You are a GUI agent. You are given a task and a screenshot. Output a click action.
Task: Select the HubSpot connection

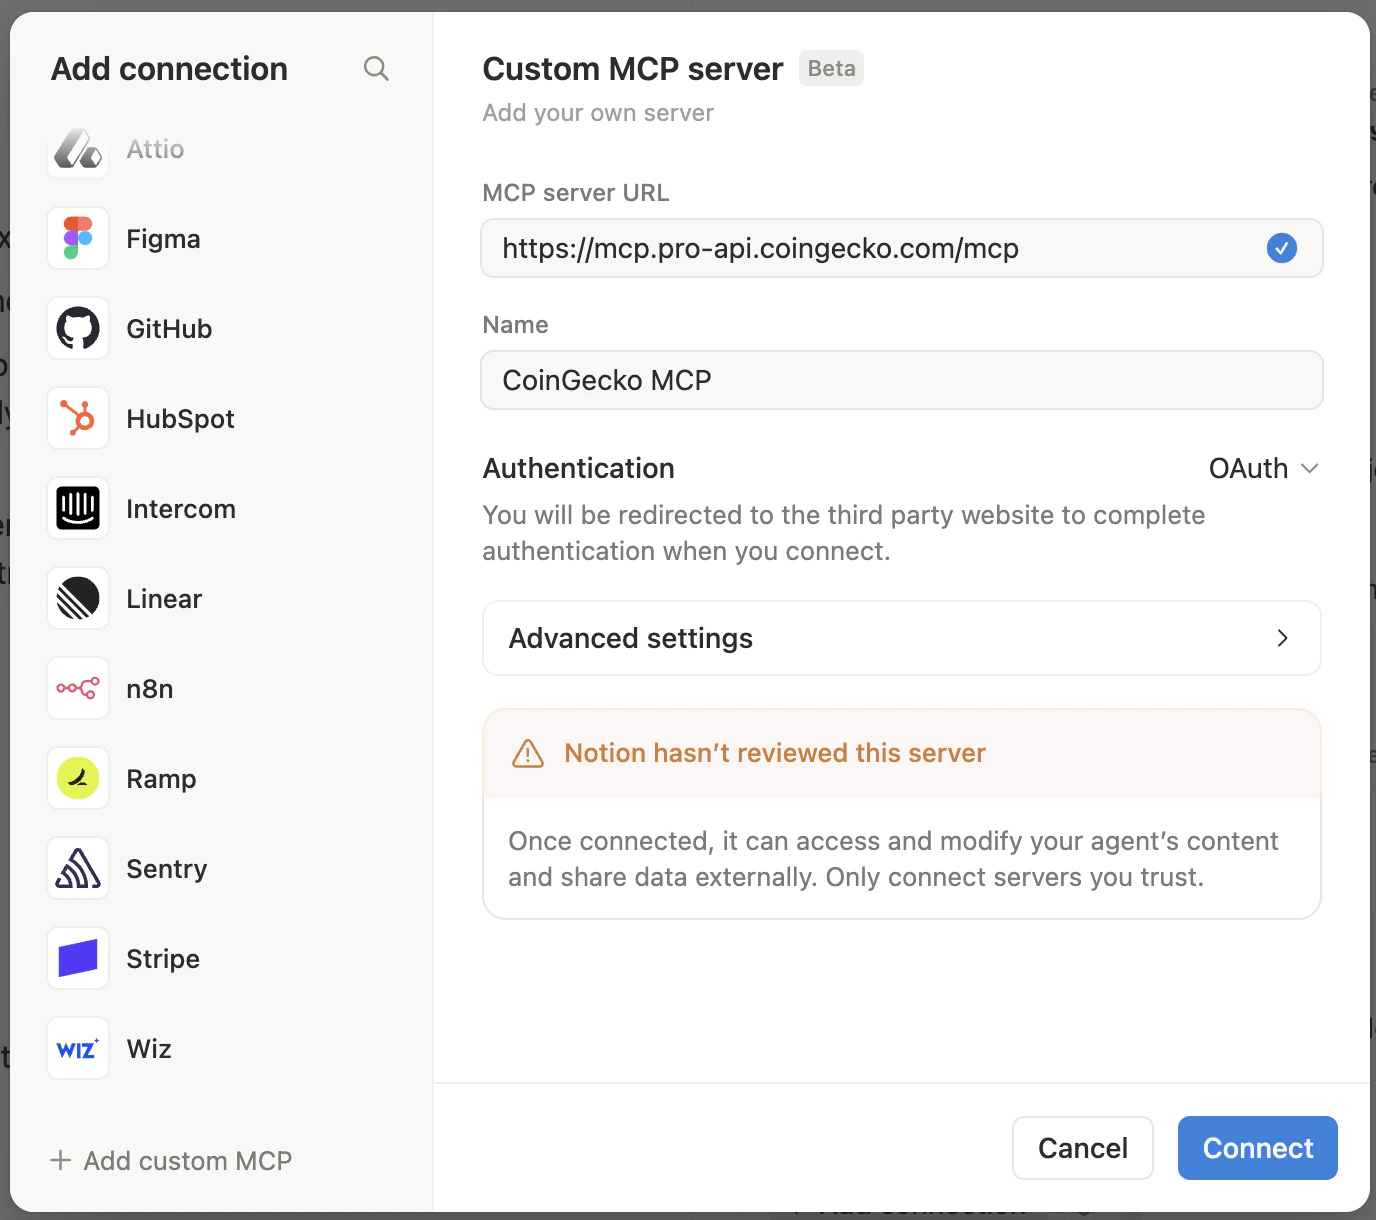180,419
